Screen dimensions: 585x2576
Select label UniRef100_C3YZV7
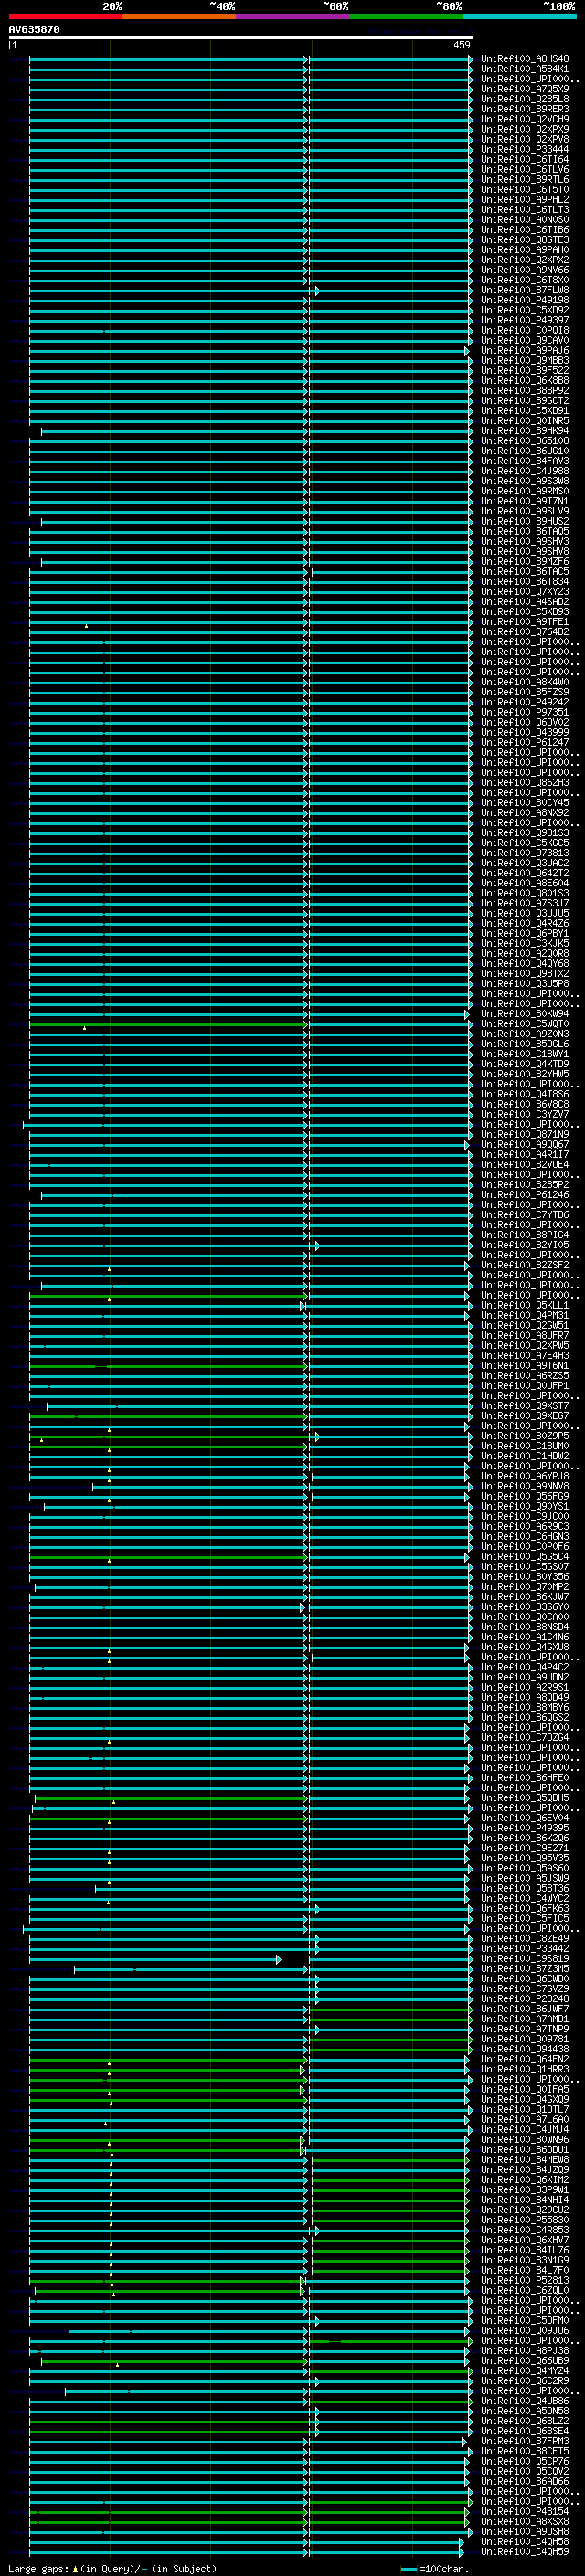(525, 1114)
